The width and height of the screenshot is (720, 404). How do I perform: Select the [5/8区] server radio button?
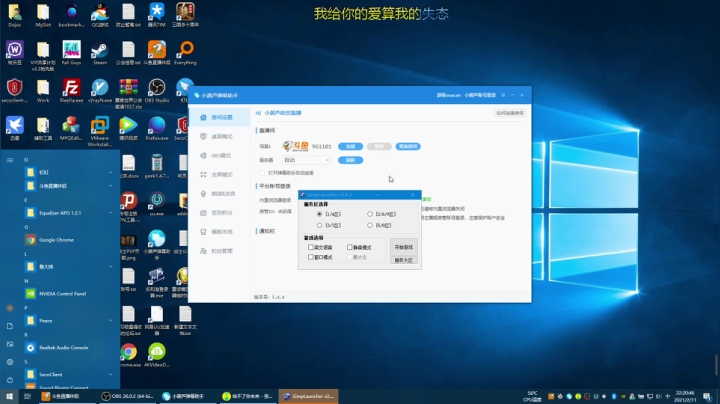pos(370,225)
